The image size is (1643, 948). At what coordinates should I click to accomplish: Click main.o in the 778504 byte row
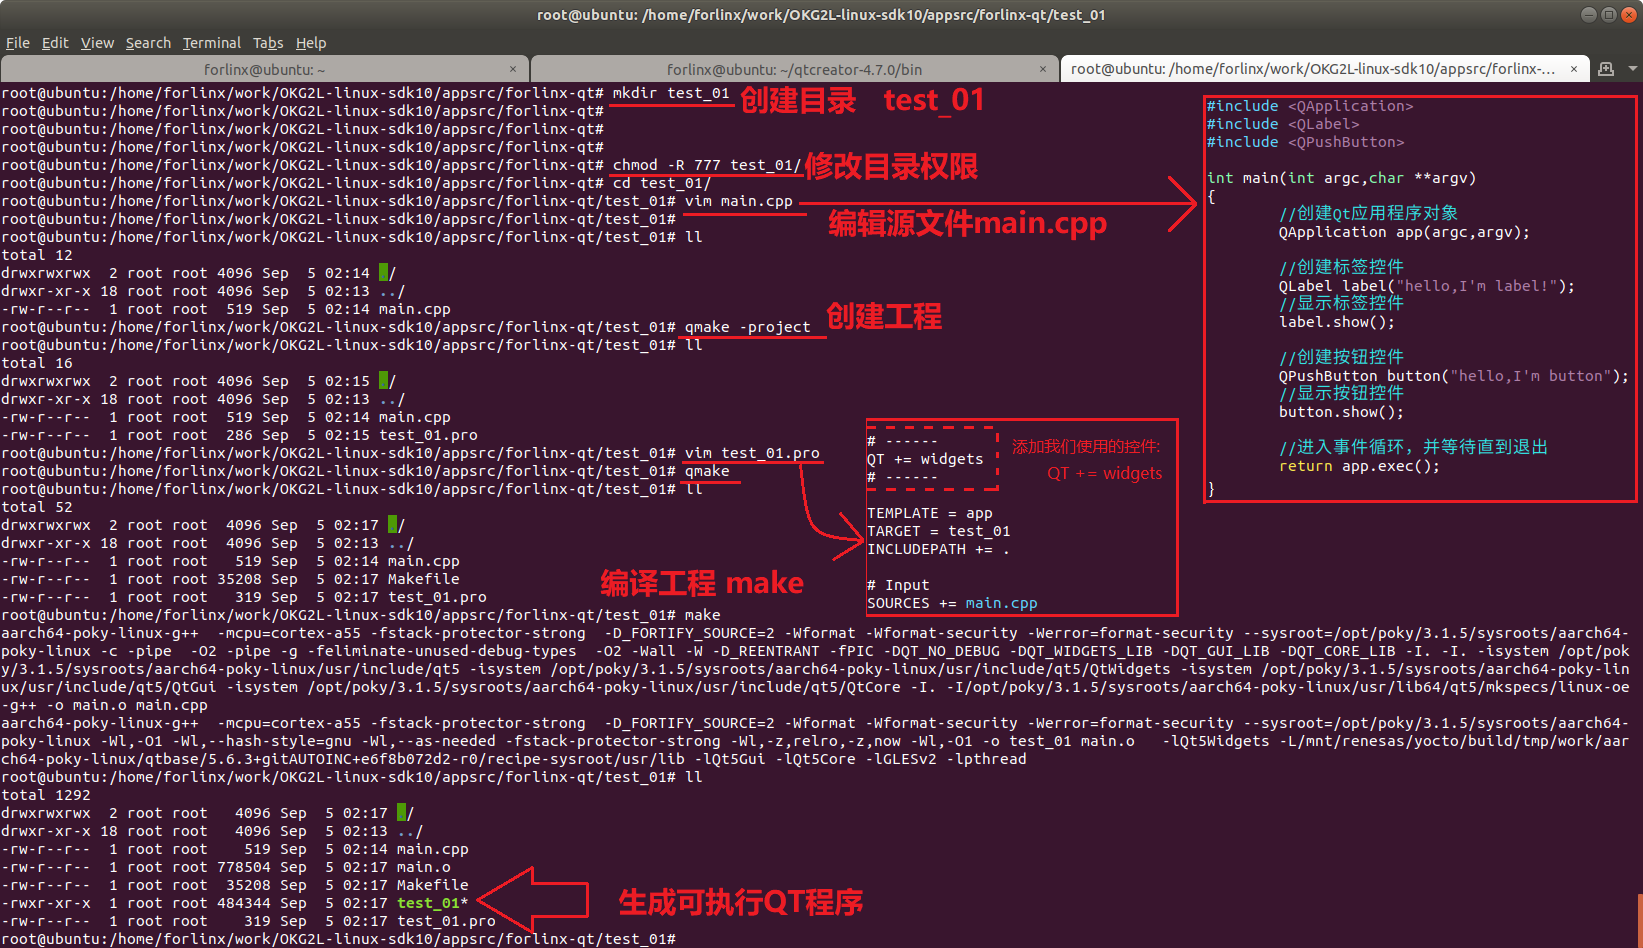coord(424,867)
